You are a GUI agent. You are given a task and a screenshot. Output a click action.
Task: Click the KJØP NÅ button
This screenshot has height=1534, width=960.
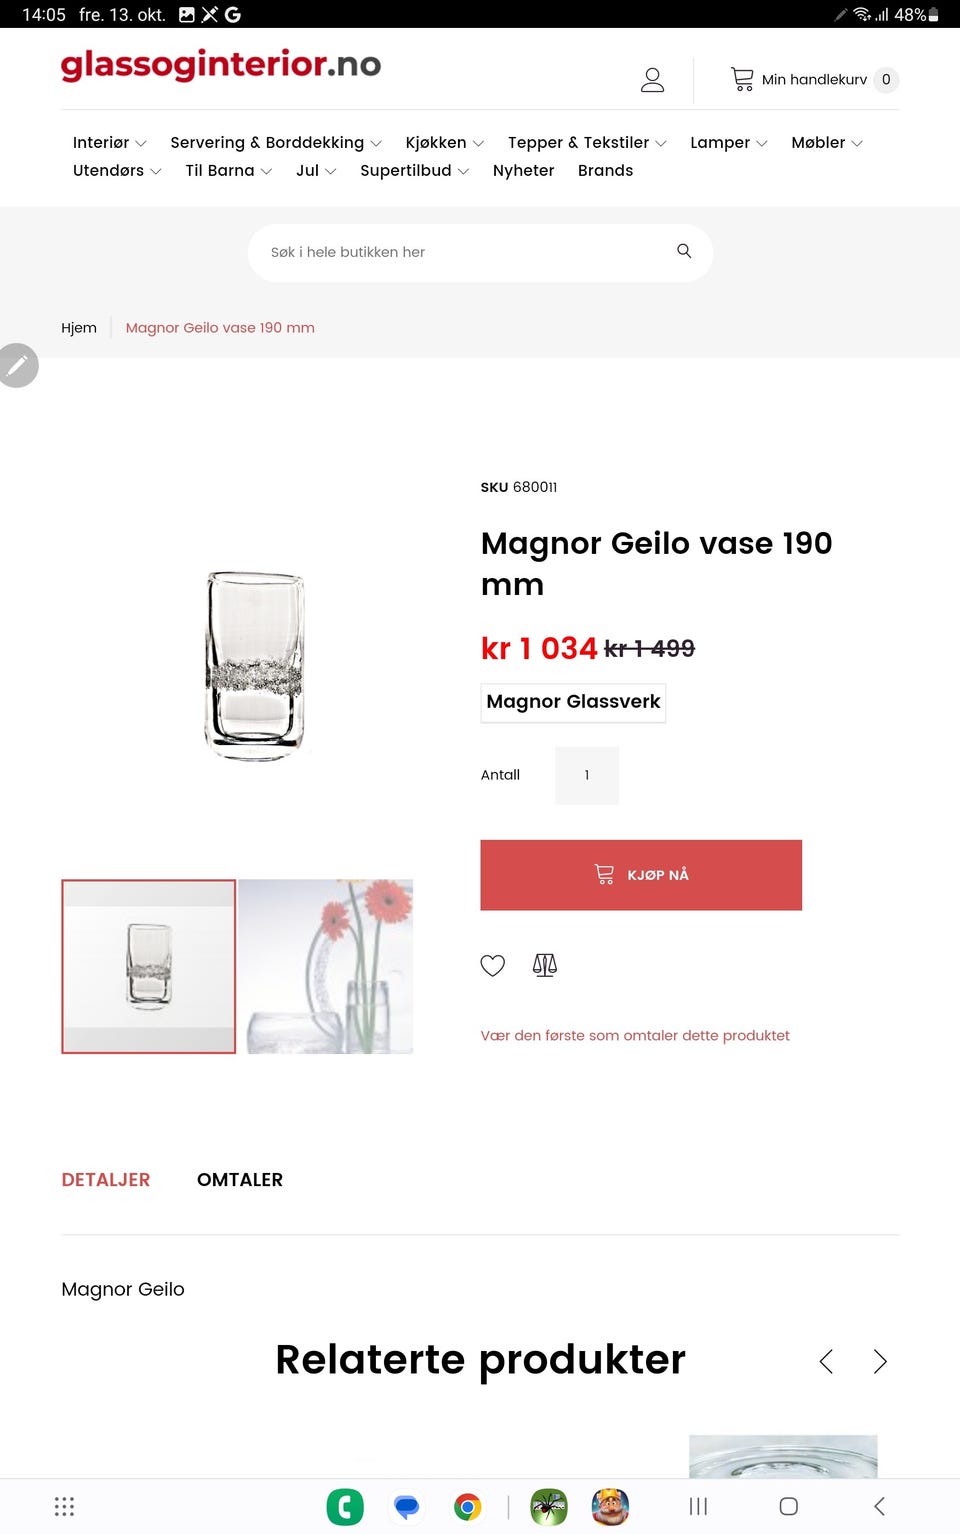point(641,875)
